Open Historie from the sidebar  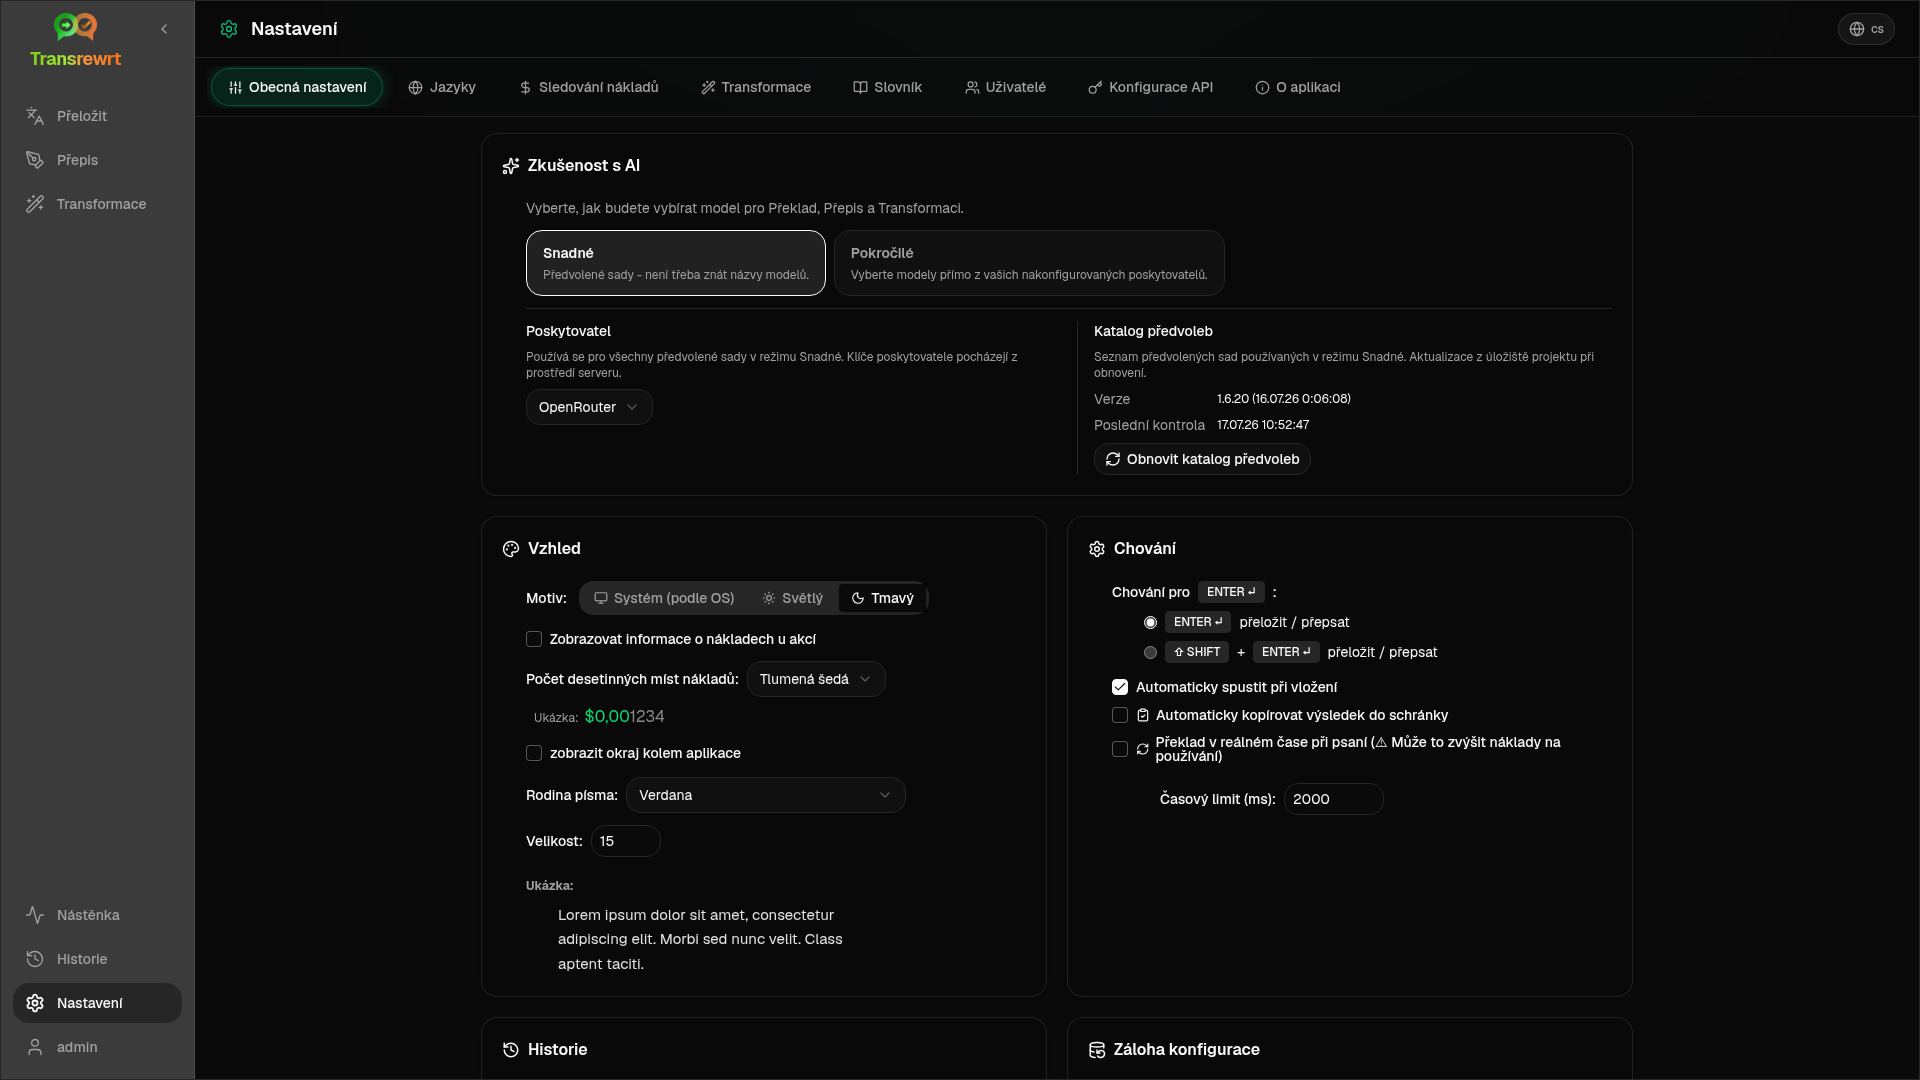tap(97, 959)
